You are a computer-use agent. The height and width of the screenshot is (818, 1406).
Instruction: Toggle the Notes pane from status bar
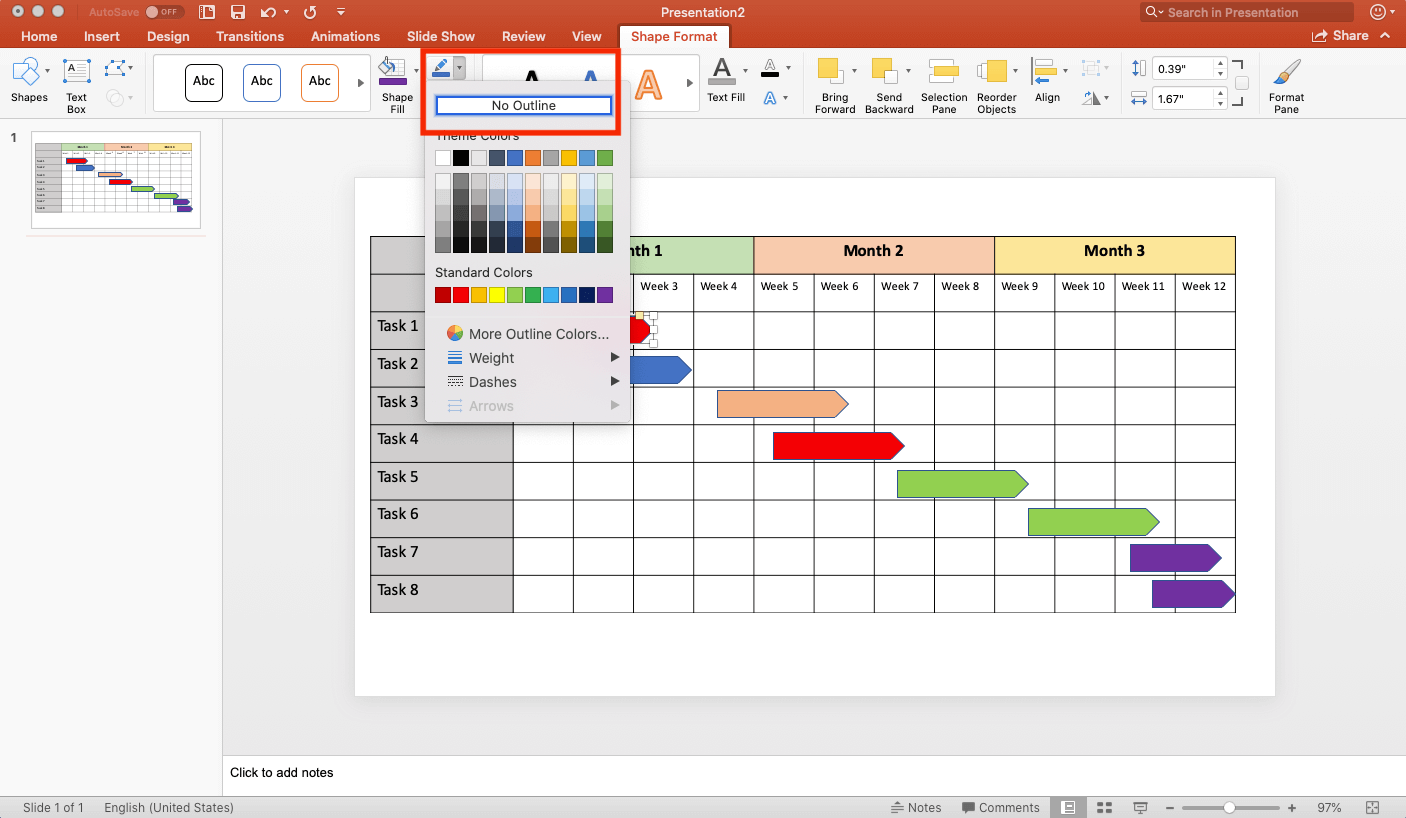916,807
